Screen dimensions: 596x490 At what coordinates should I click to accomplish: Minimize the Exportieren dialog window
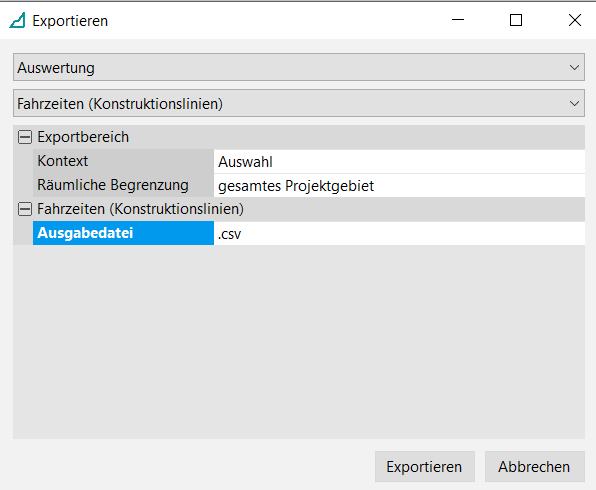(458, 20)
